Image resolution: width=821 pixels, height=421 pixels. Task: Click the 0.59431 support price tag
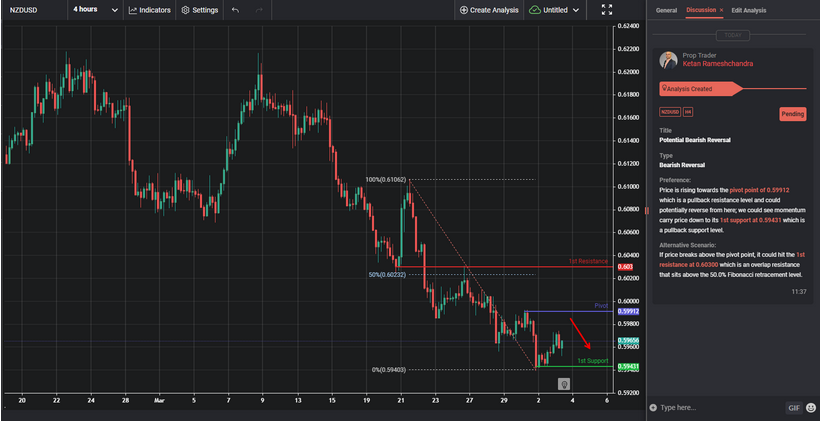click(x=628, y=366)
